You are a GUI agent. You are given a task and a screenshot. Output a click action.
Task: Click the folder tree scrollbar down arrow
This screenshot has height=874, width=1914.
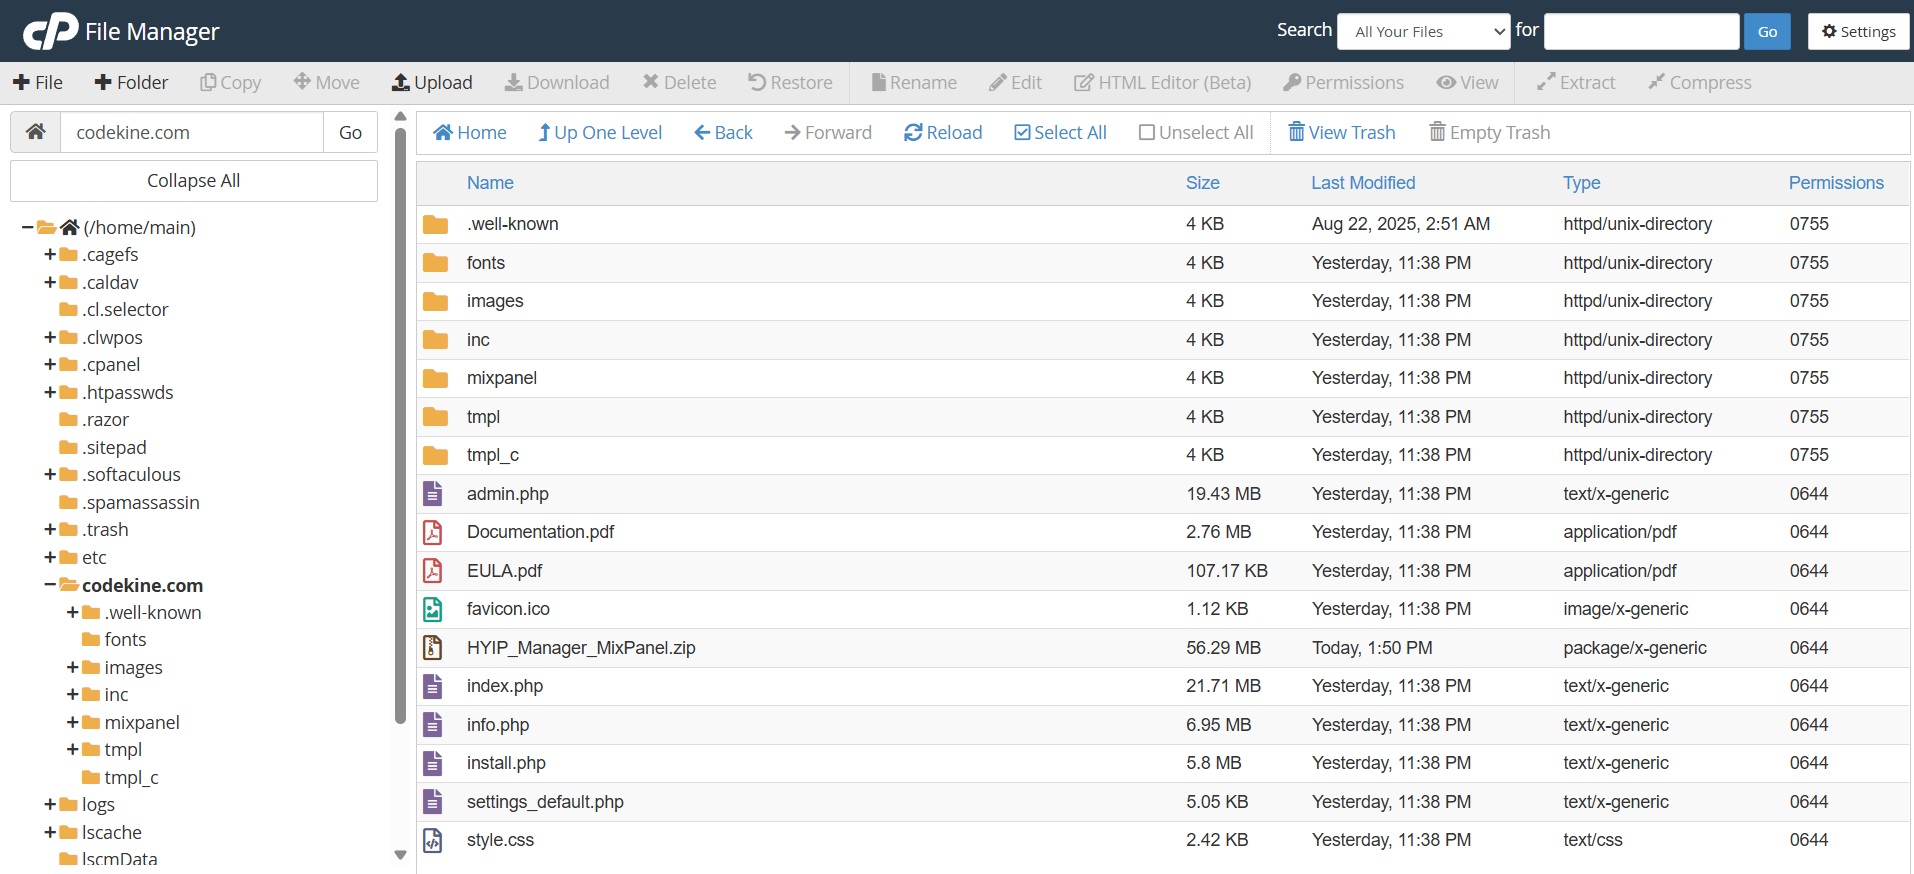coord(400,855)
